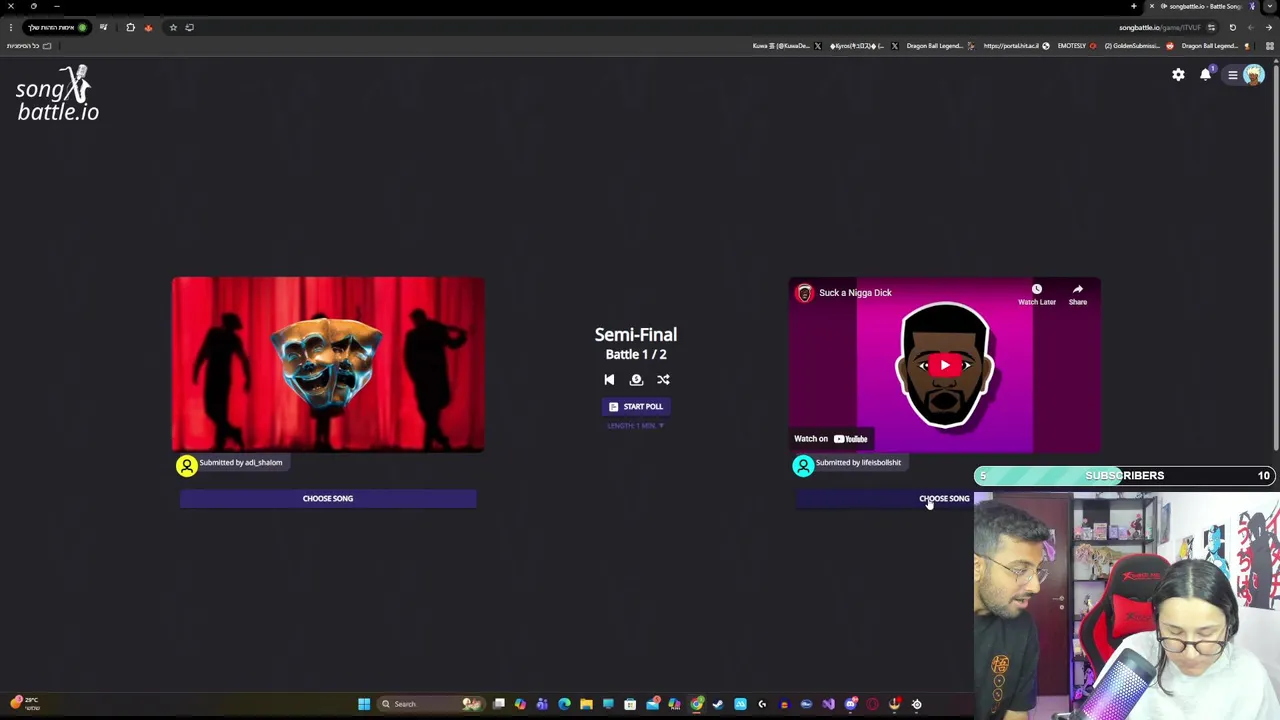
Task: Open the hamburger menu in header
Action: coord(1233,75)
